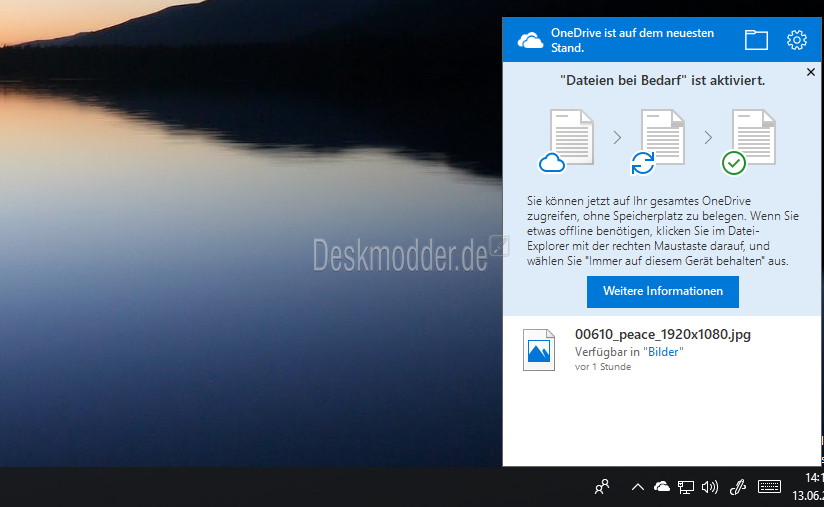Click the "Dateien bei Bedarf ist aktiviert" heading

pyautogui.click(x=662, y=80)
